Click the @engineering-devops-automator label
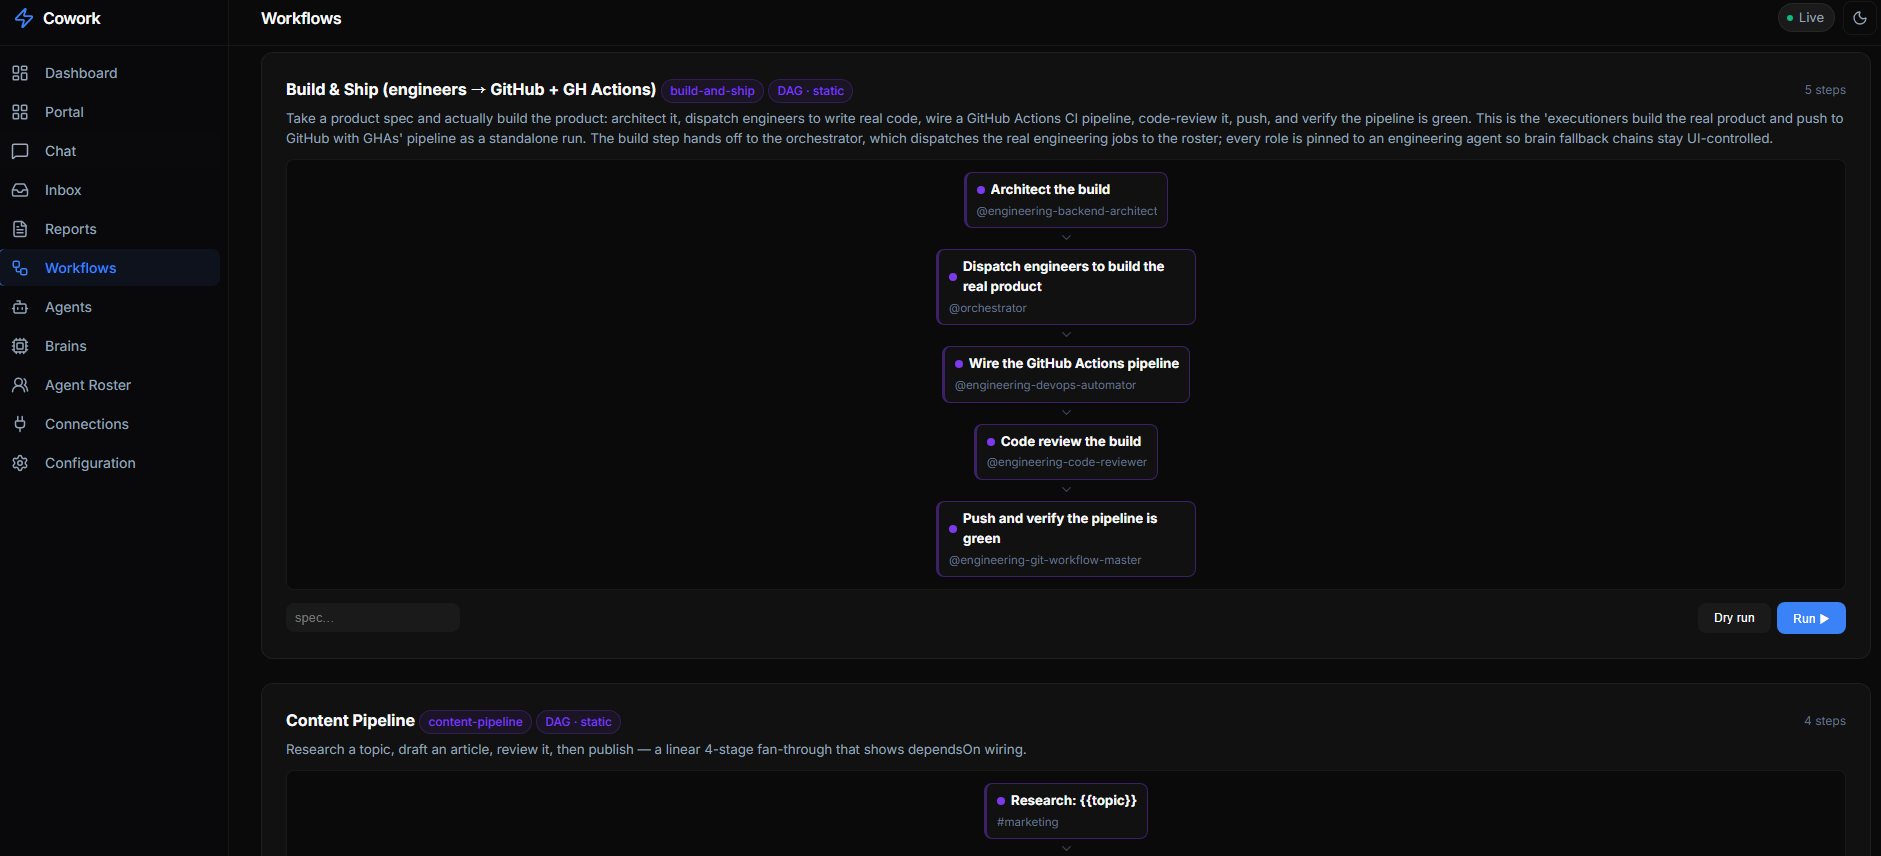 [1045, 385]
